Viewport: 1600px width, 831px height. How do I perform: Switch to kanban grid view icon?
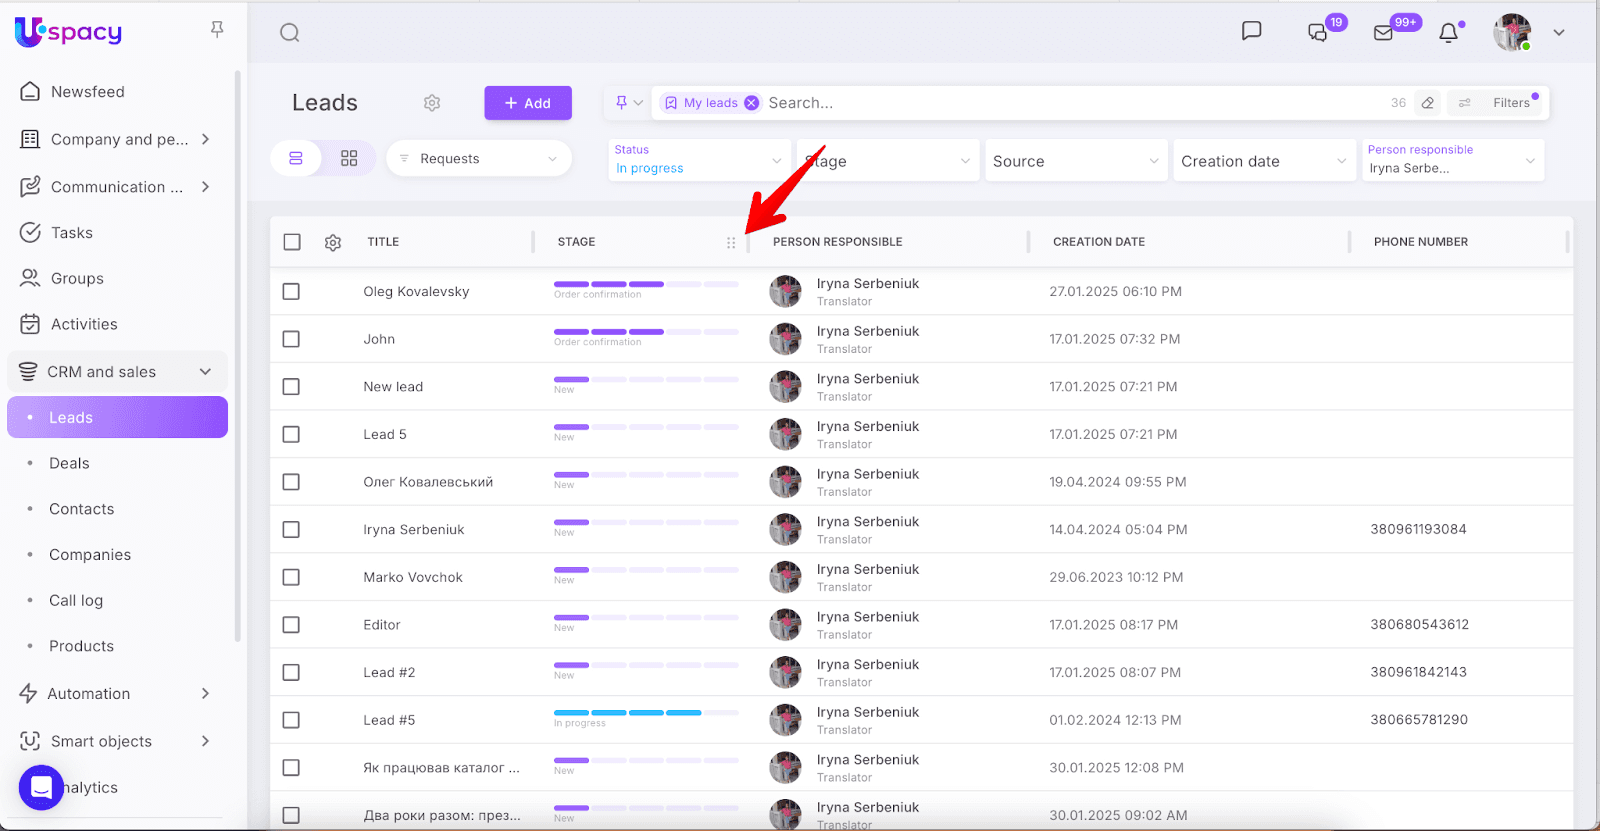tap(349, 159)
